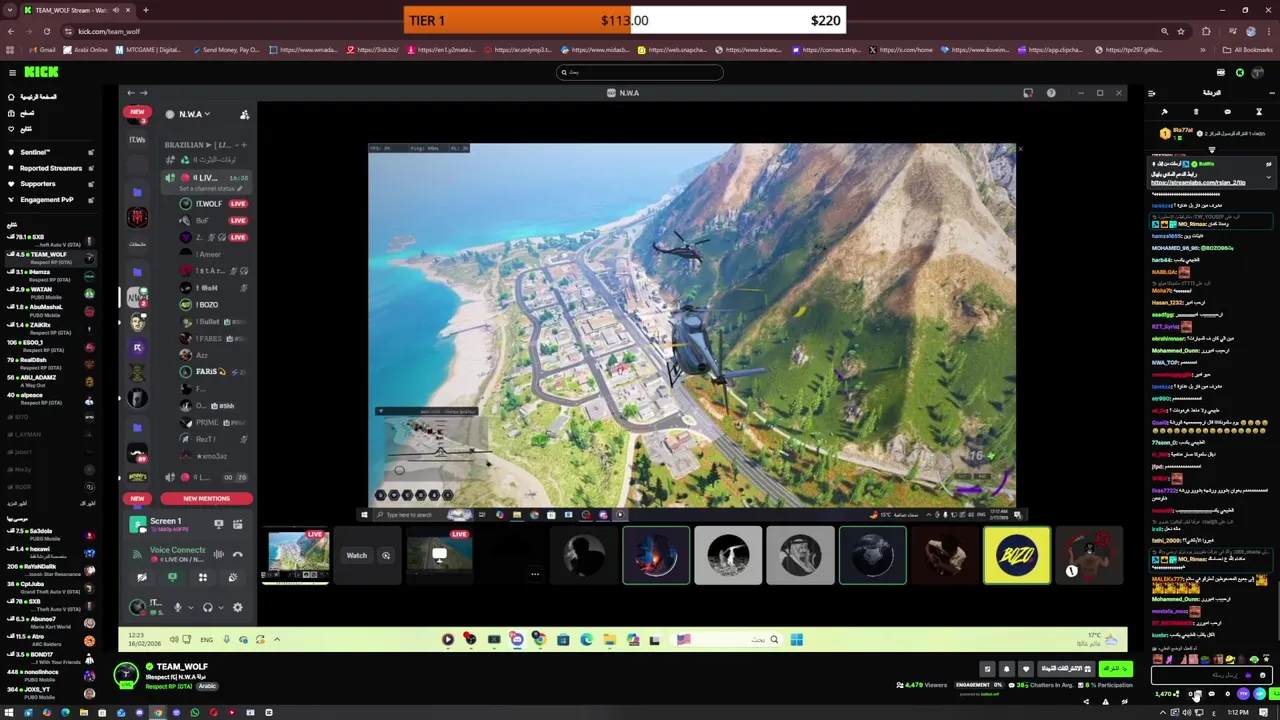Collapse the pinned message chevron in chat
1280x720 pixels.
1269,177
